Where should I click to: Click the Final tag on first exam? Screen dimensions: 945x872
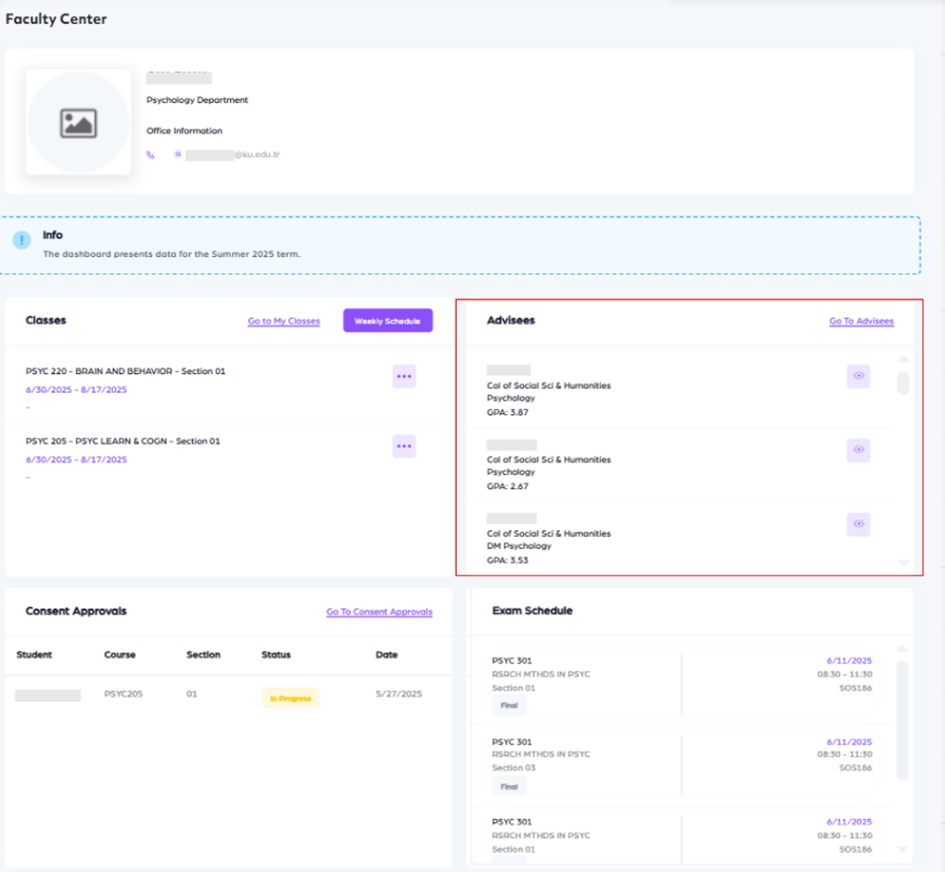tap(509, 706)
